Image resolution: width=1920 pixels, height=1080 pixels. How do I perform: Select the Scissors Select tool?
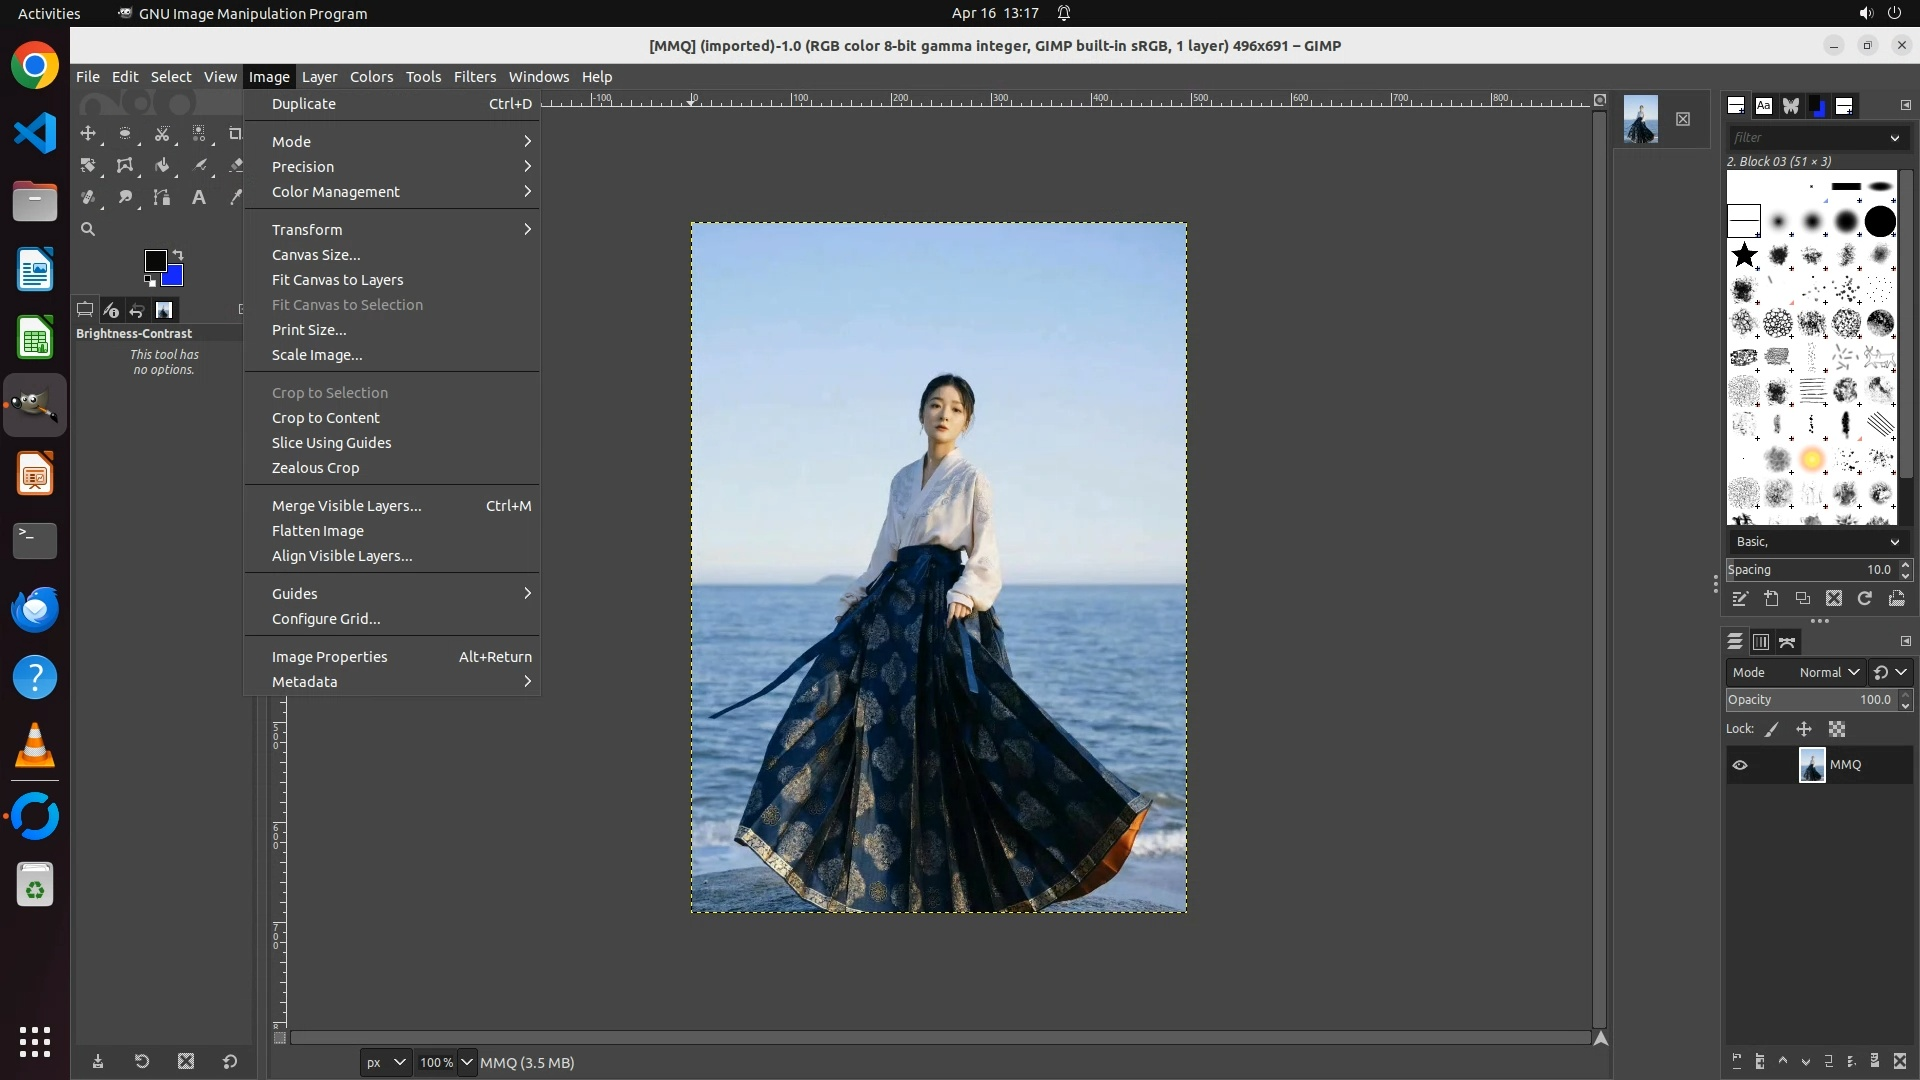tap(162, 134)
